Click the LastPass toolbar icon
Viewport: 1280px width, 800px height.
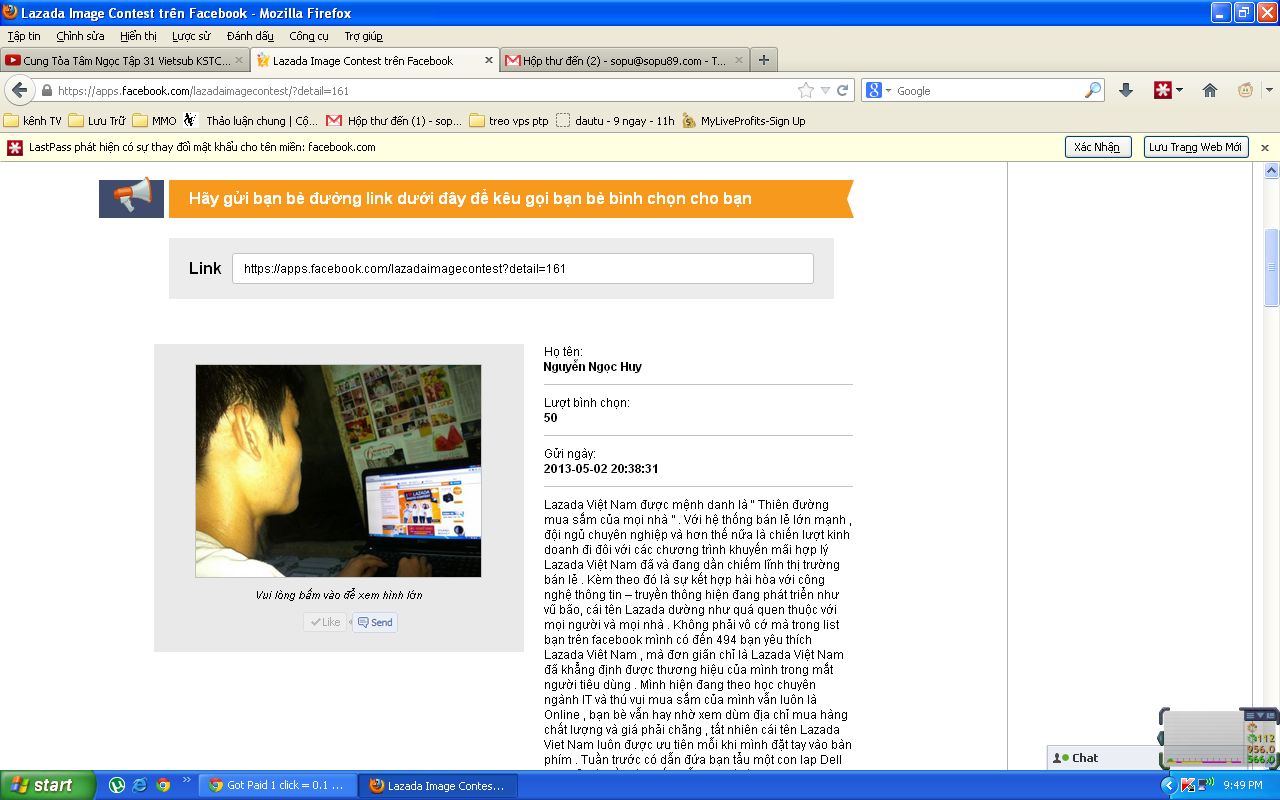[1163, 90]
